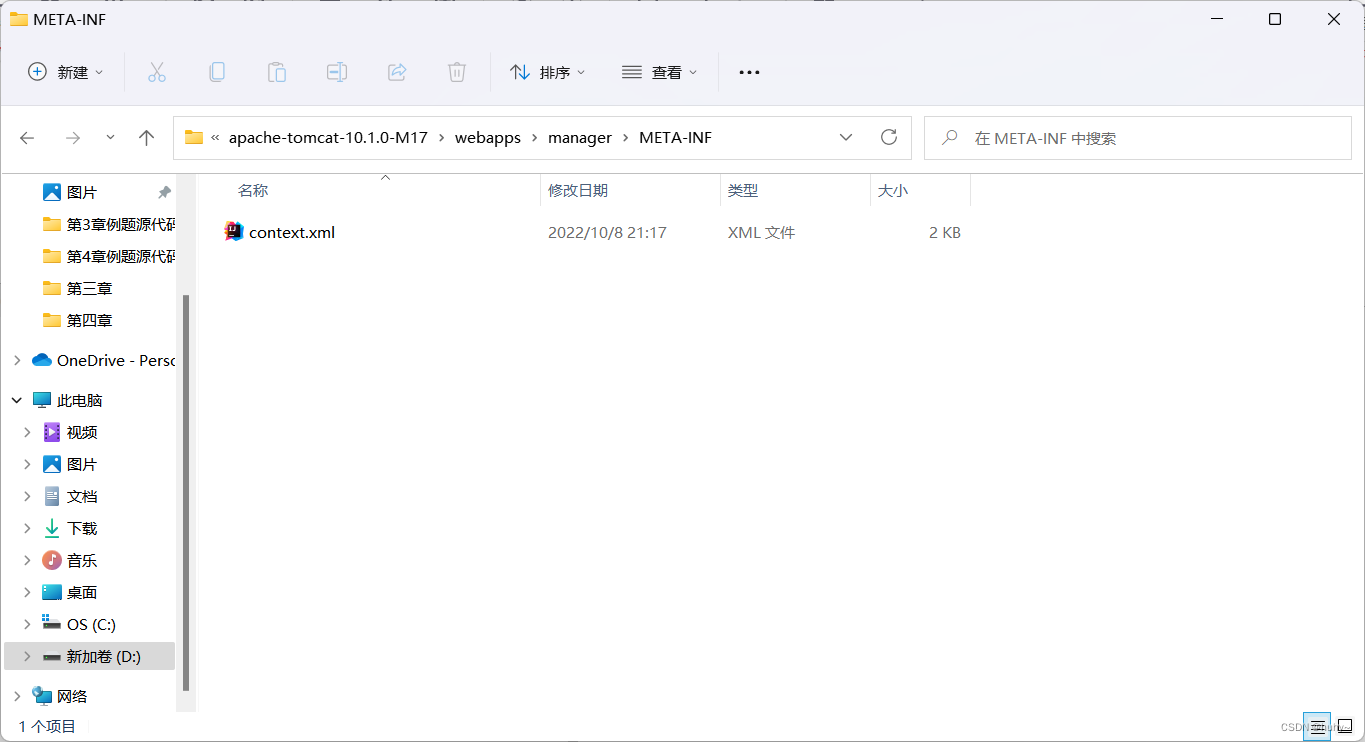Image resolution: width=1365 pixels, height=742 pixels.
Task: Click the webapps breadcrumb
Action: point(488,138)
